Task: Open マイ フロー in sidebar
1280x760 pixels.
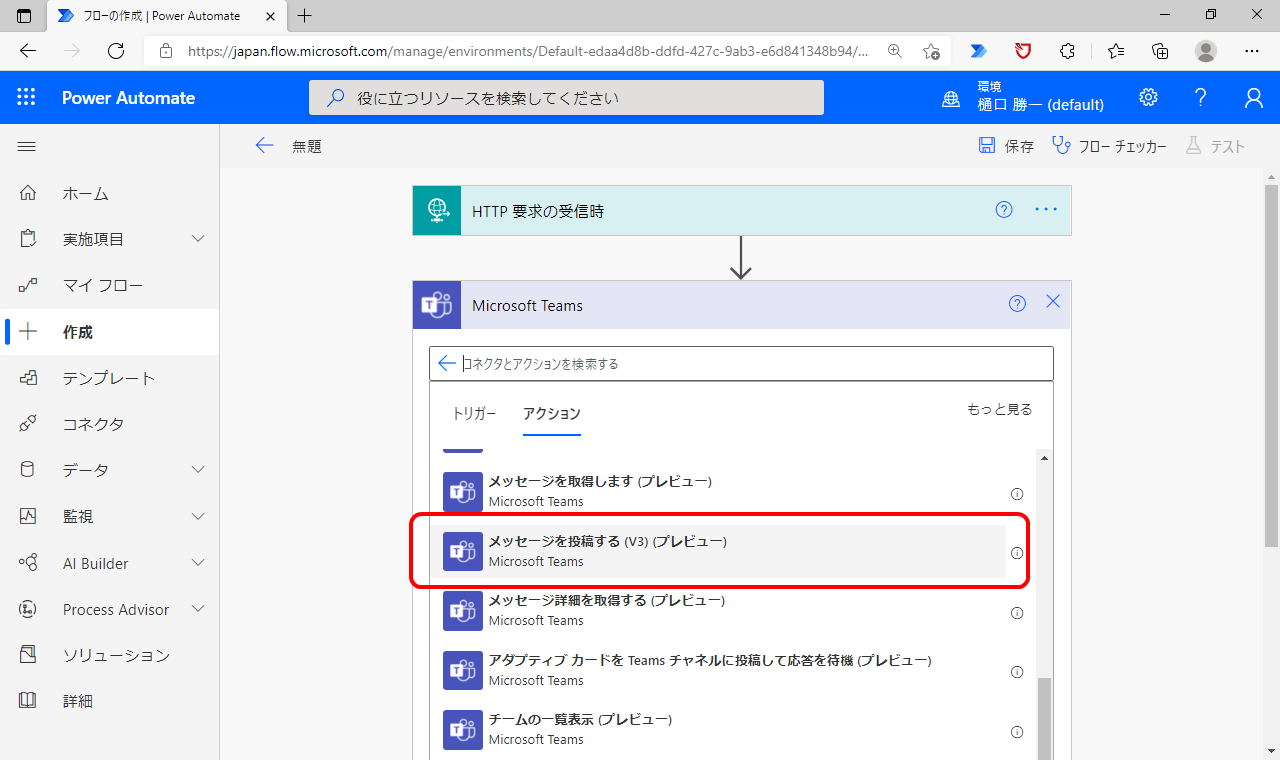Action: tap(110, 286)
